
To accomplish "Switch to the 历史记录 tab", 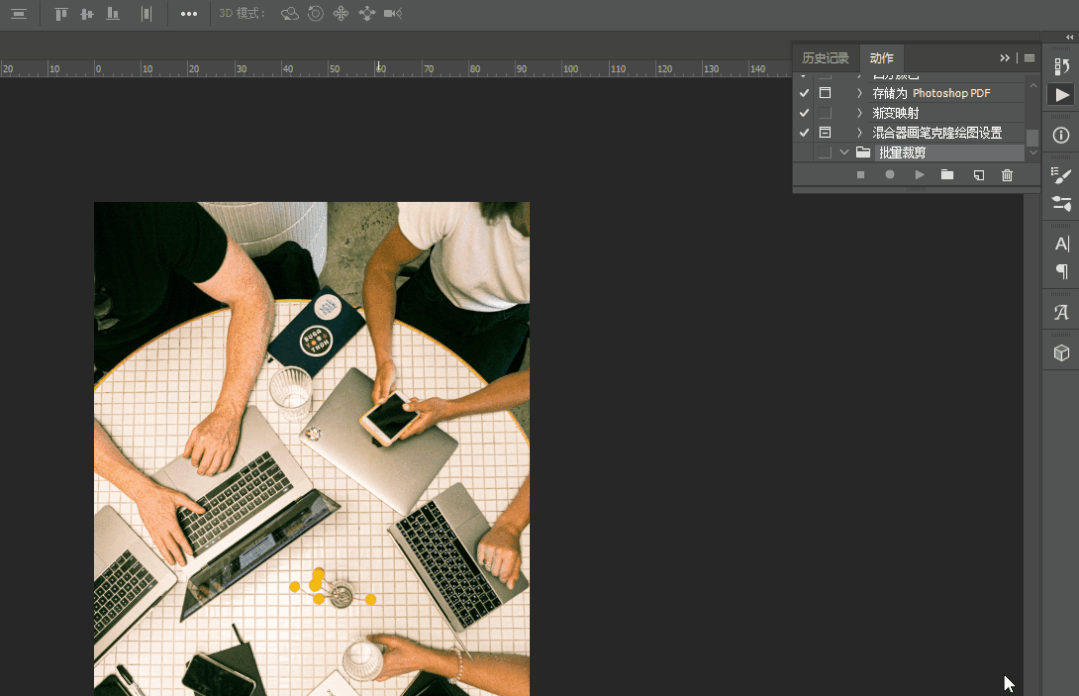I will click(825, 58).
